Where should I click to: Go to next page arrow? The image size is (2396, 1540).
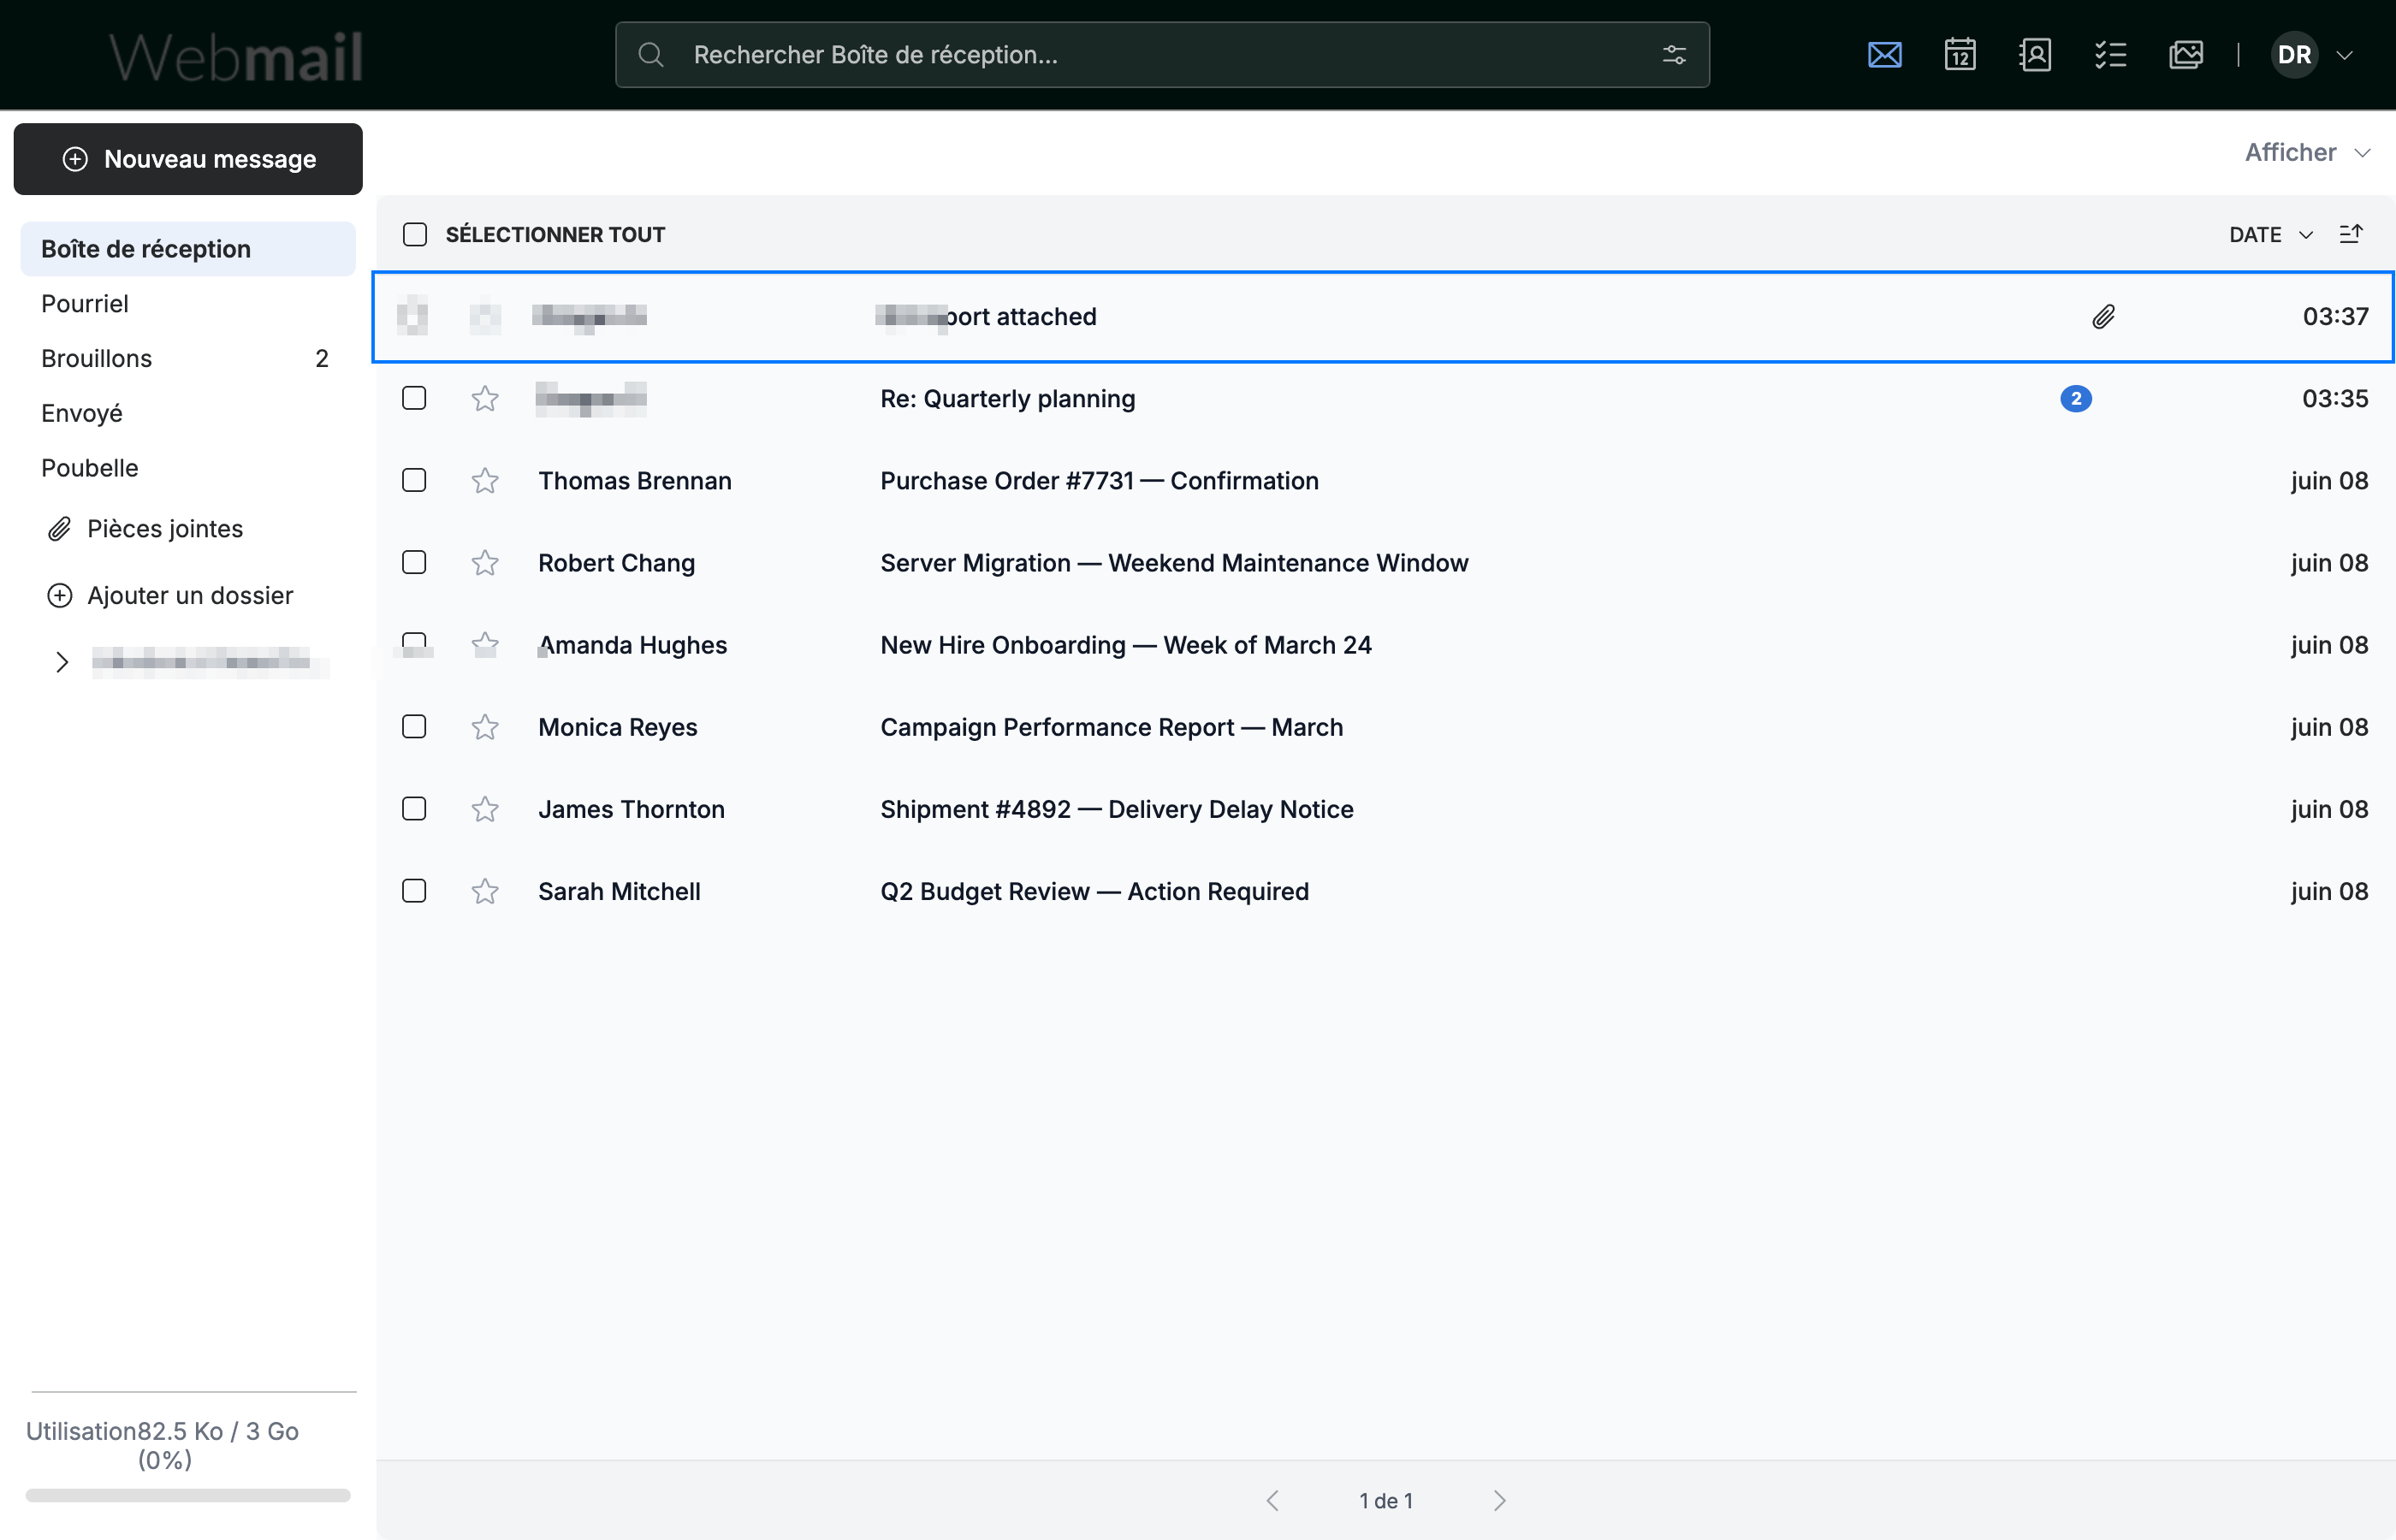coord(1499,1500)
